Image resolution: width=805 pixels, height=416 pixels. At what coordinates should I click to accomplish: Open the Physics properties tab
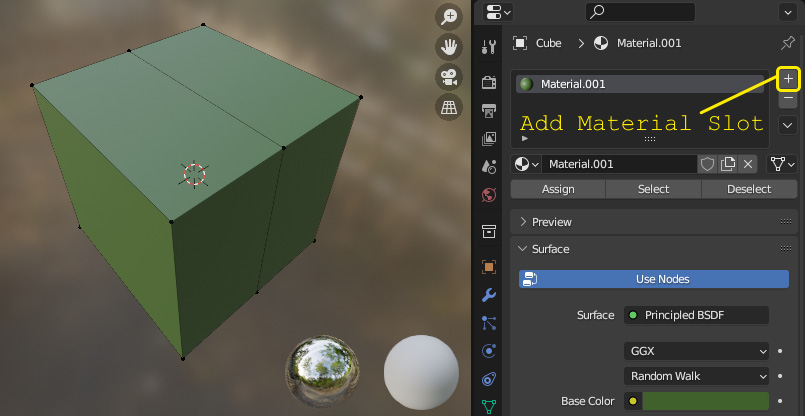click(x=489, y=351)
